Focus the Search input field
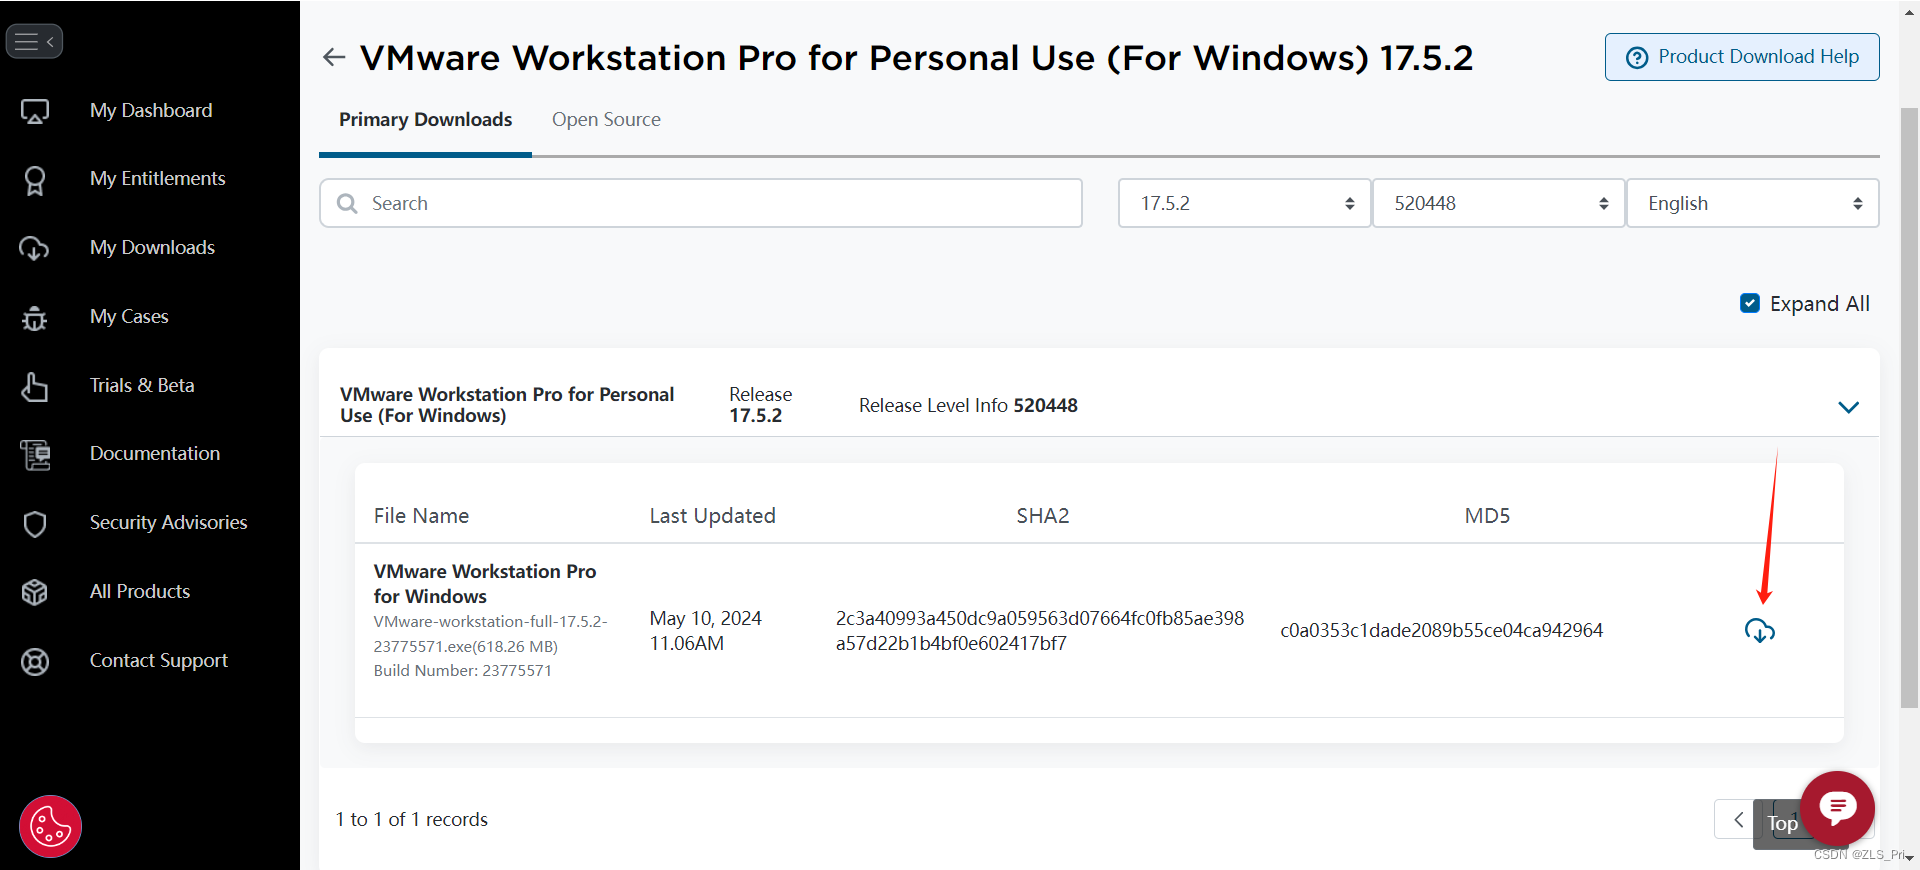 pos(701,203)
